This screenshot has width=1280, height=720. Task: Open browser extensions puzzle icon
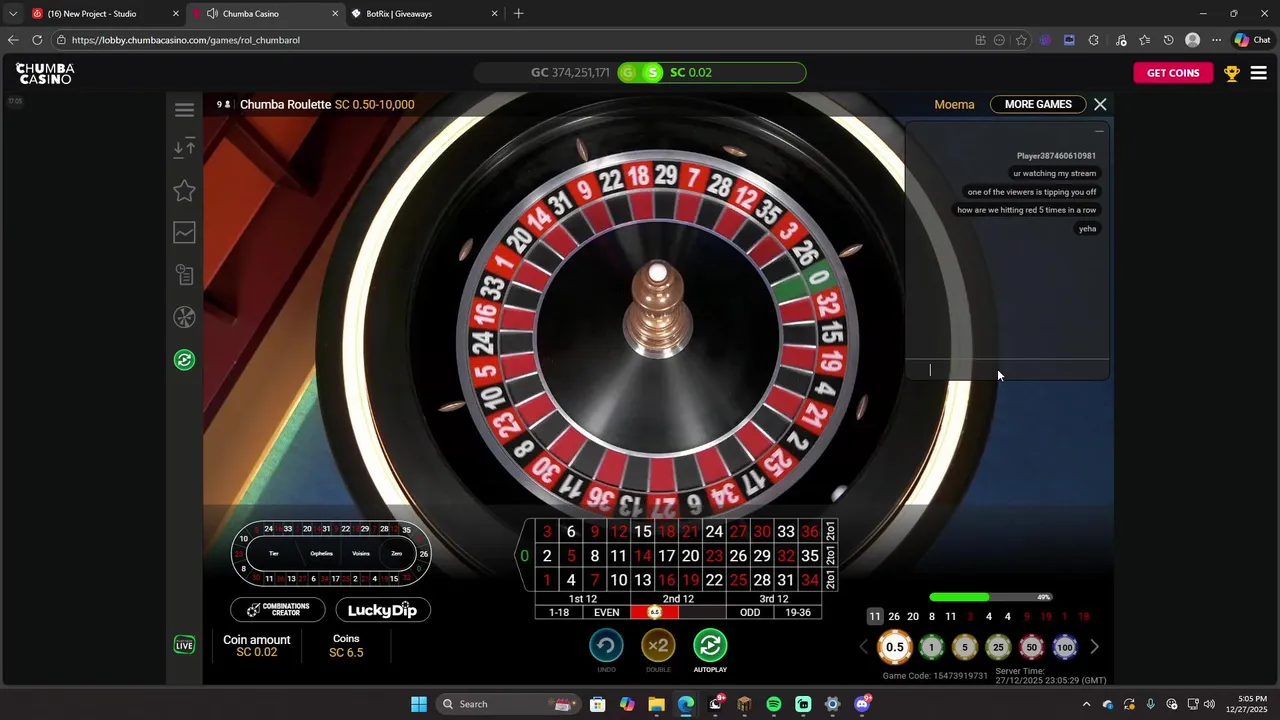click(x=1093, y=40)
